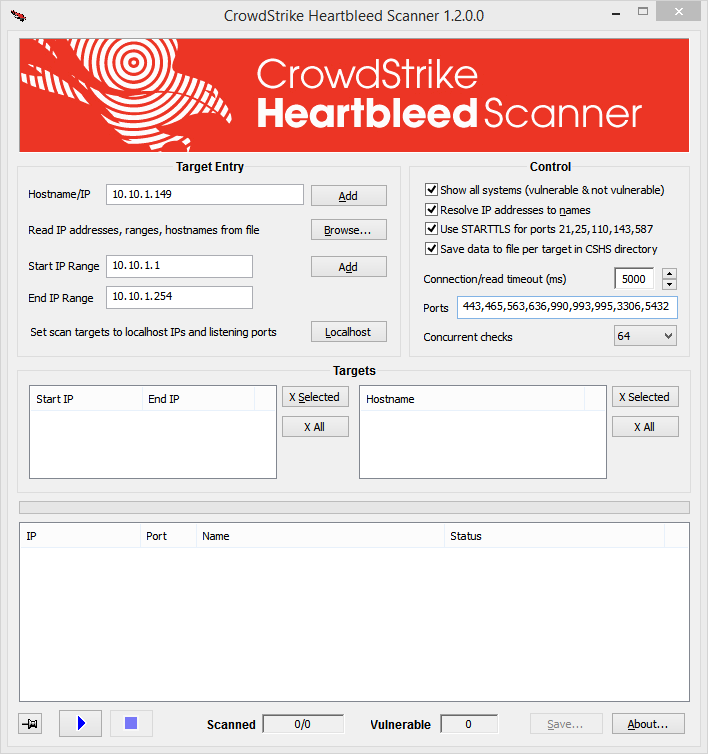Screen dimensions: 708x754
Task: Click the Vulnerable counter field showing 0
Action: pyautogui.click(x=469, y=724)
